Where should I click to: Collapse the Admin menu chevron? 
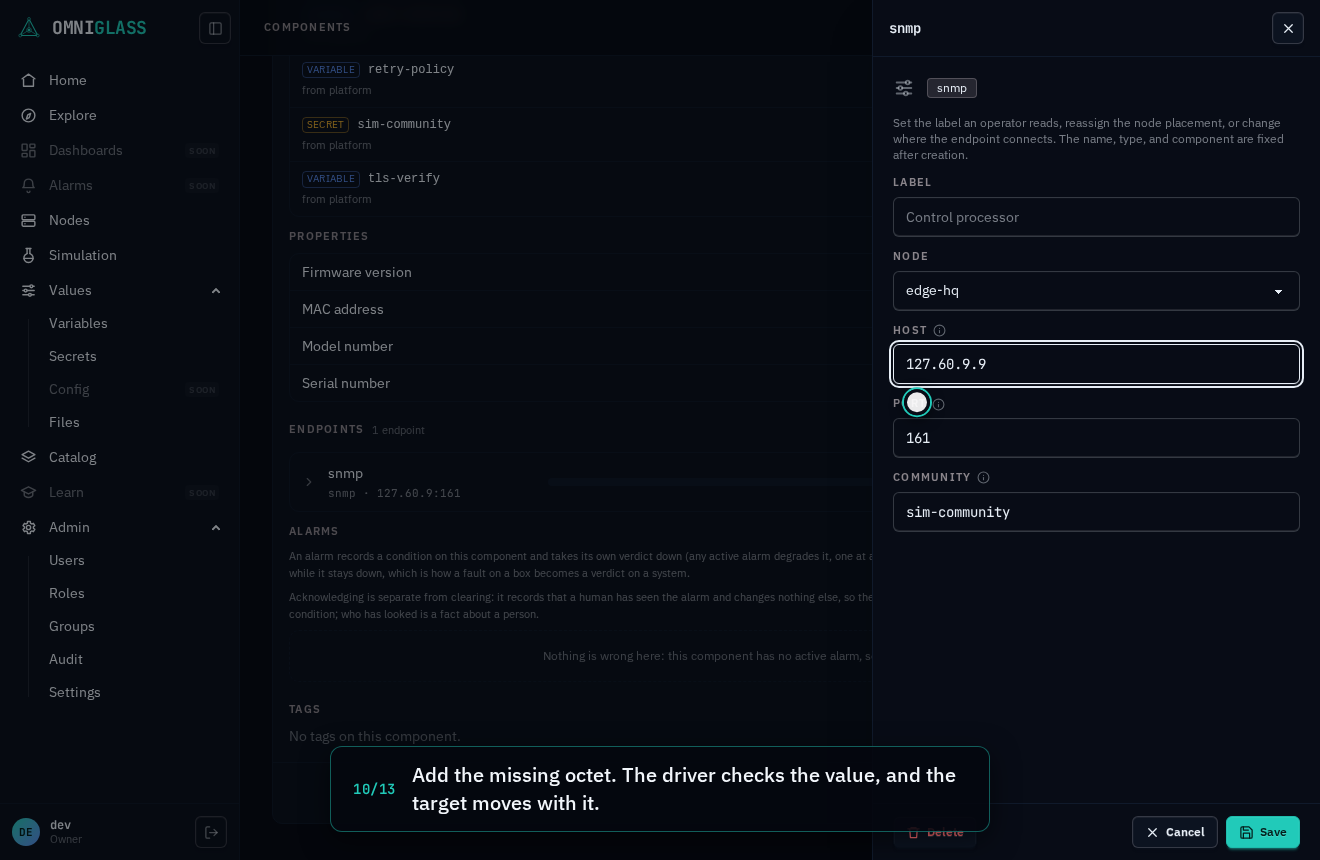(x=216, y=527)
